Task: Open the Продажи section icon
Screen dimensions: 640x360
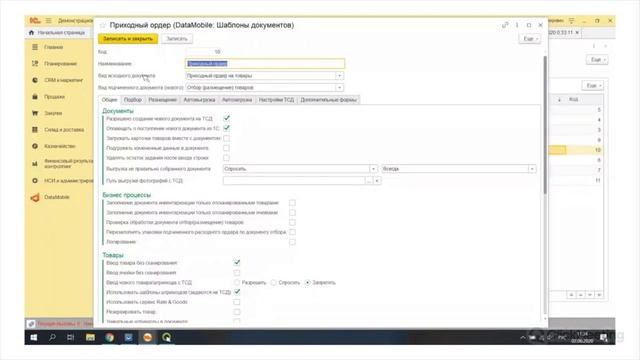Action: (x=35, y=97)
